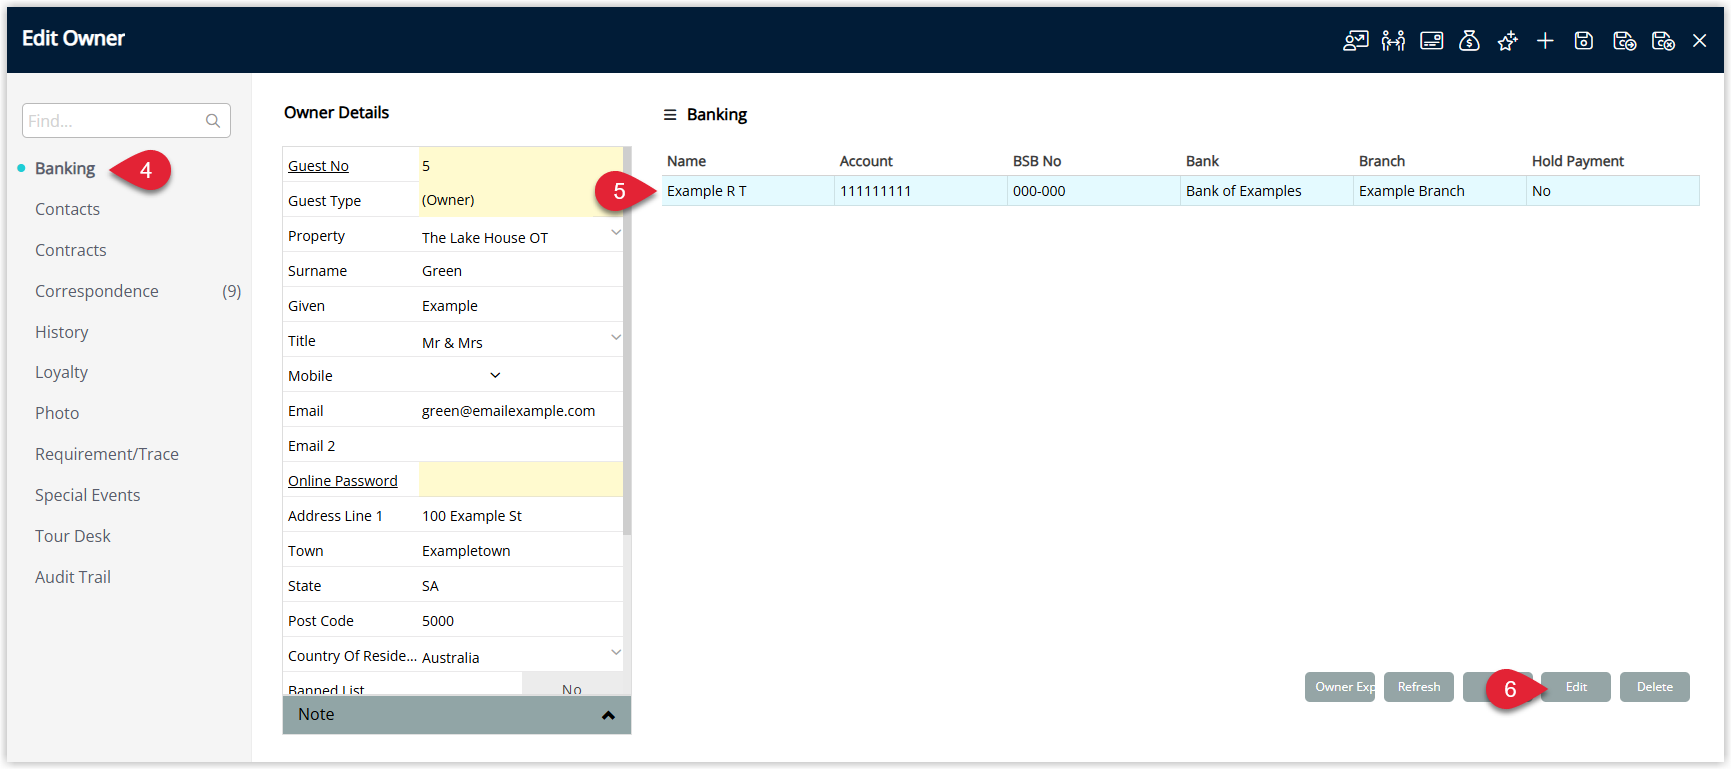Open Tour Desk in the sidebar
The image size is (1732, 770).
[x=73, y=536]
